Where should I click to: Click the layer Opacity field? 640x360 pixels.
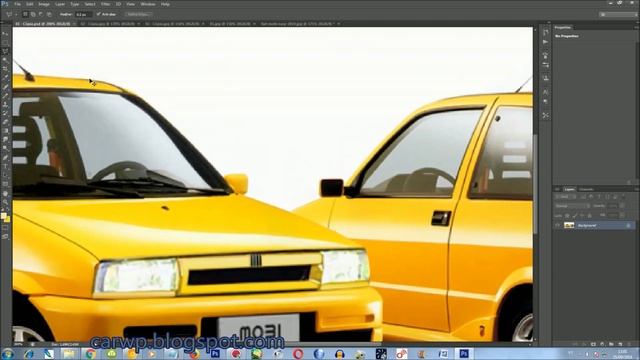(613, 206)
